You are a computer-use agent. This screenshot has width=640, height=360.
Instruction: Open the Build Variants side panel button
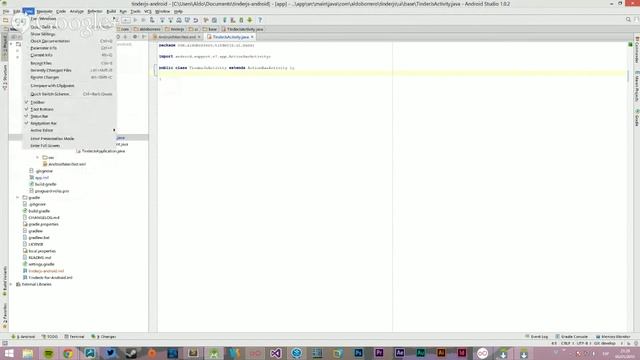click(x=5, y=281)
